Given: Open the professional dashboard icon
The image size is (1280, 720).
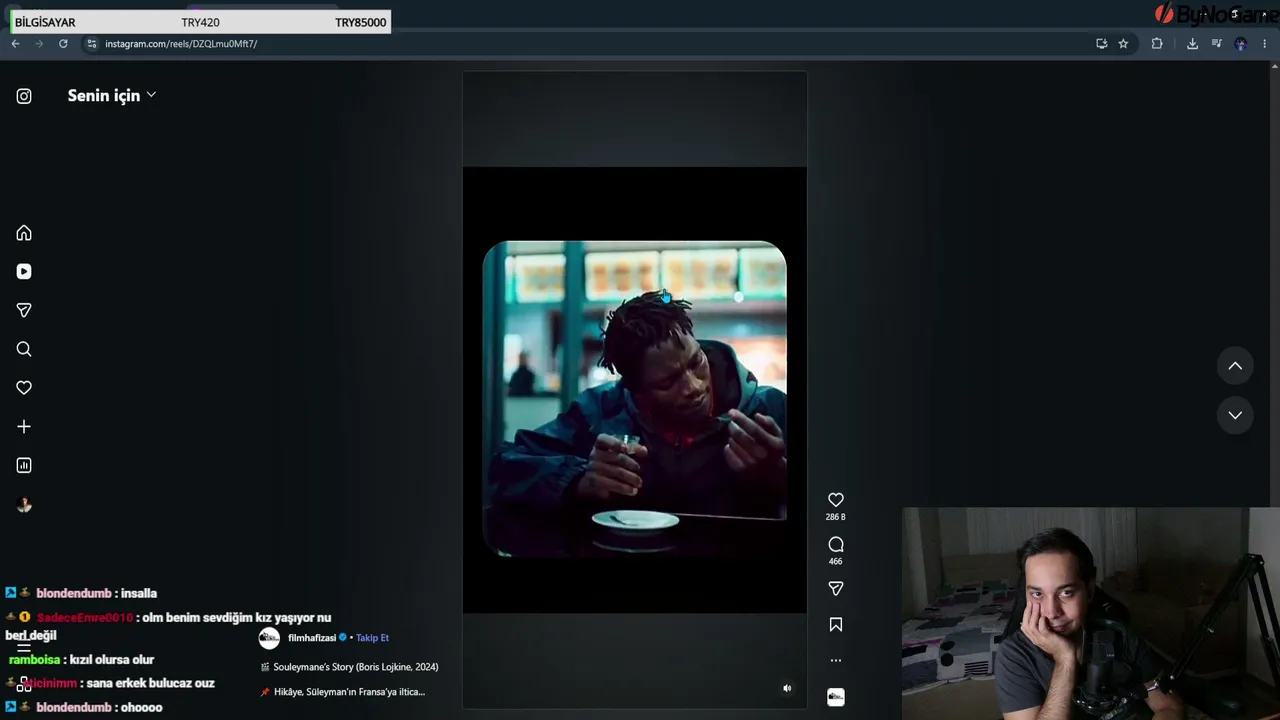Looking at the screenshot, I should point(24,465).
